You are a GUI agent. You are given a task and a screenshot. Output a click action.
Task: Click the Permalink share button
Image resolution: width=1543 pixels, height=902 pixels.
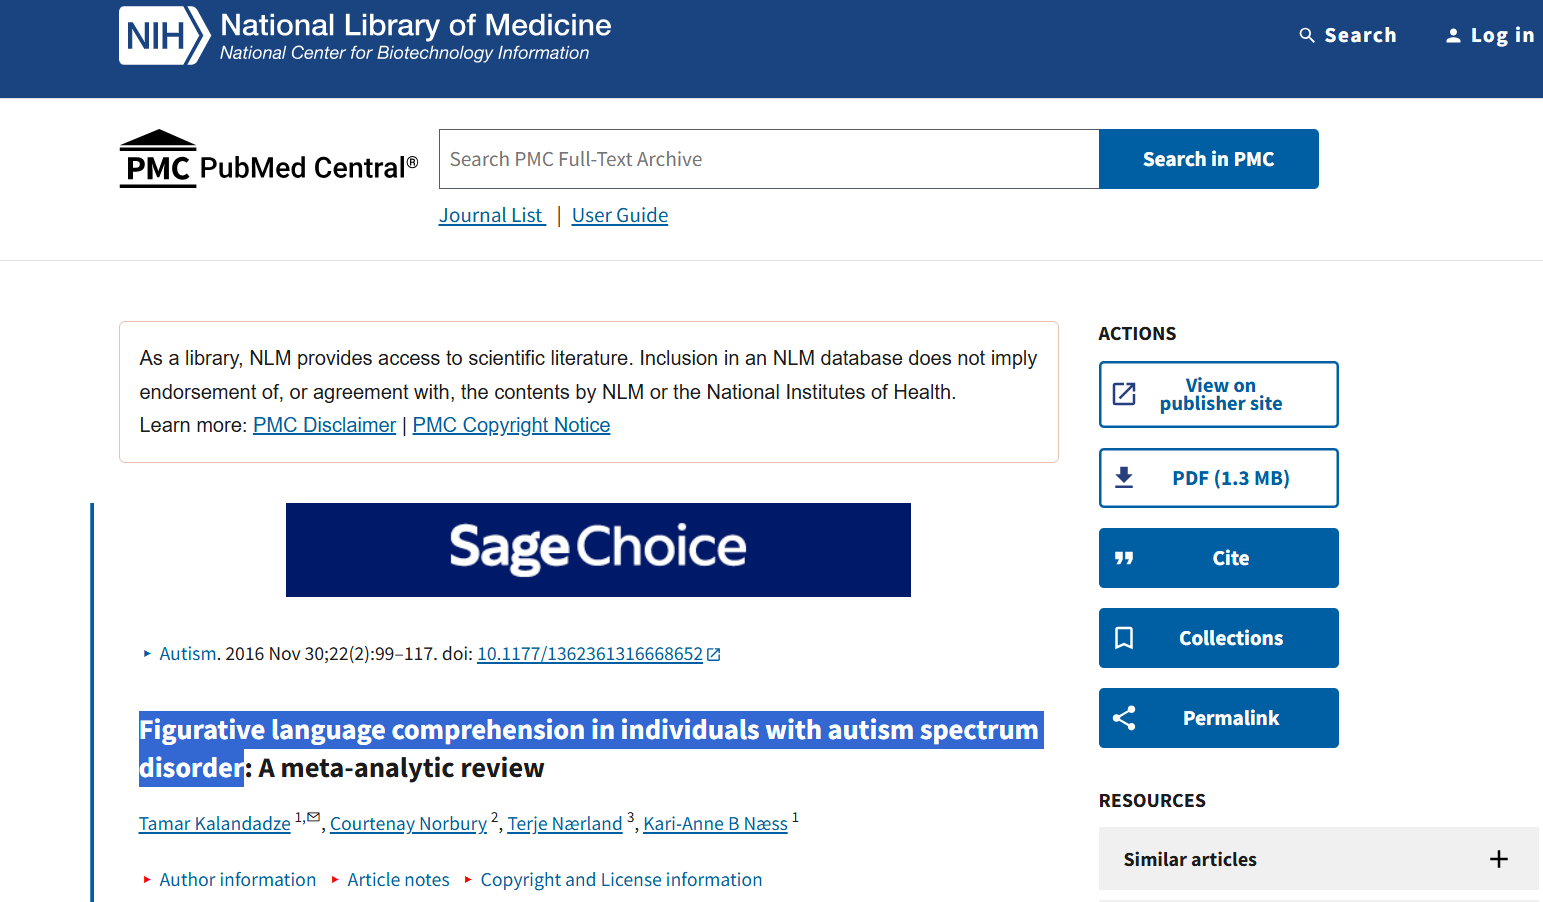click(1218, 718)
